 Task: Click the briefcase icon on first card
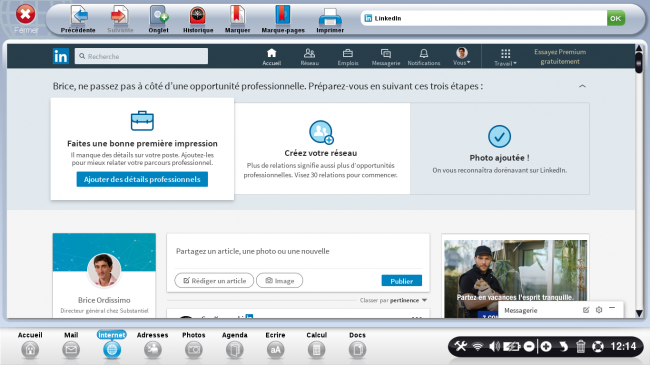(142, 121)
